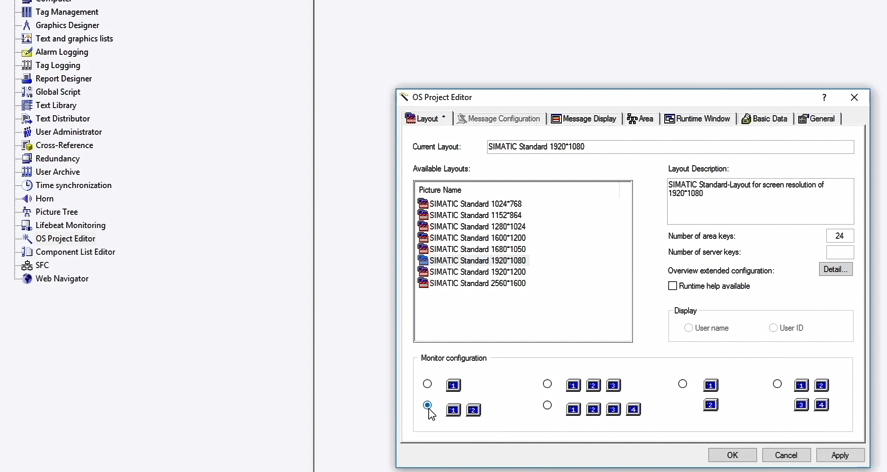Close the OS Project Editor dialog
Screen dimensions: 887x472
[854, 97]
